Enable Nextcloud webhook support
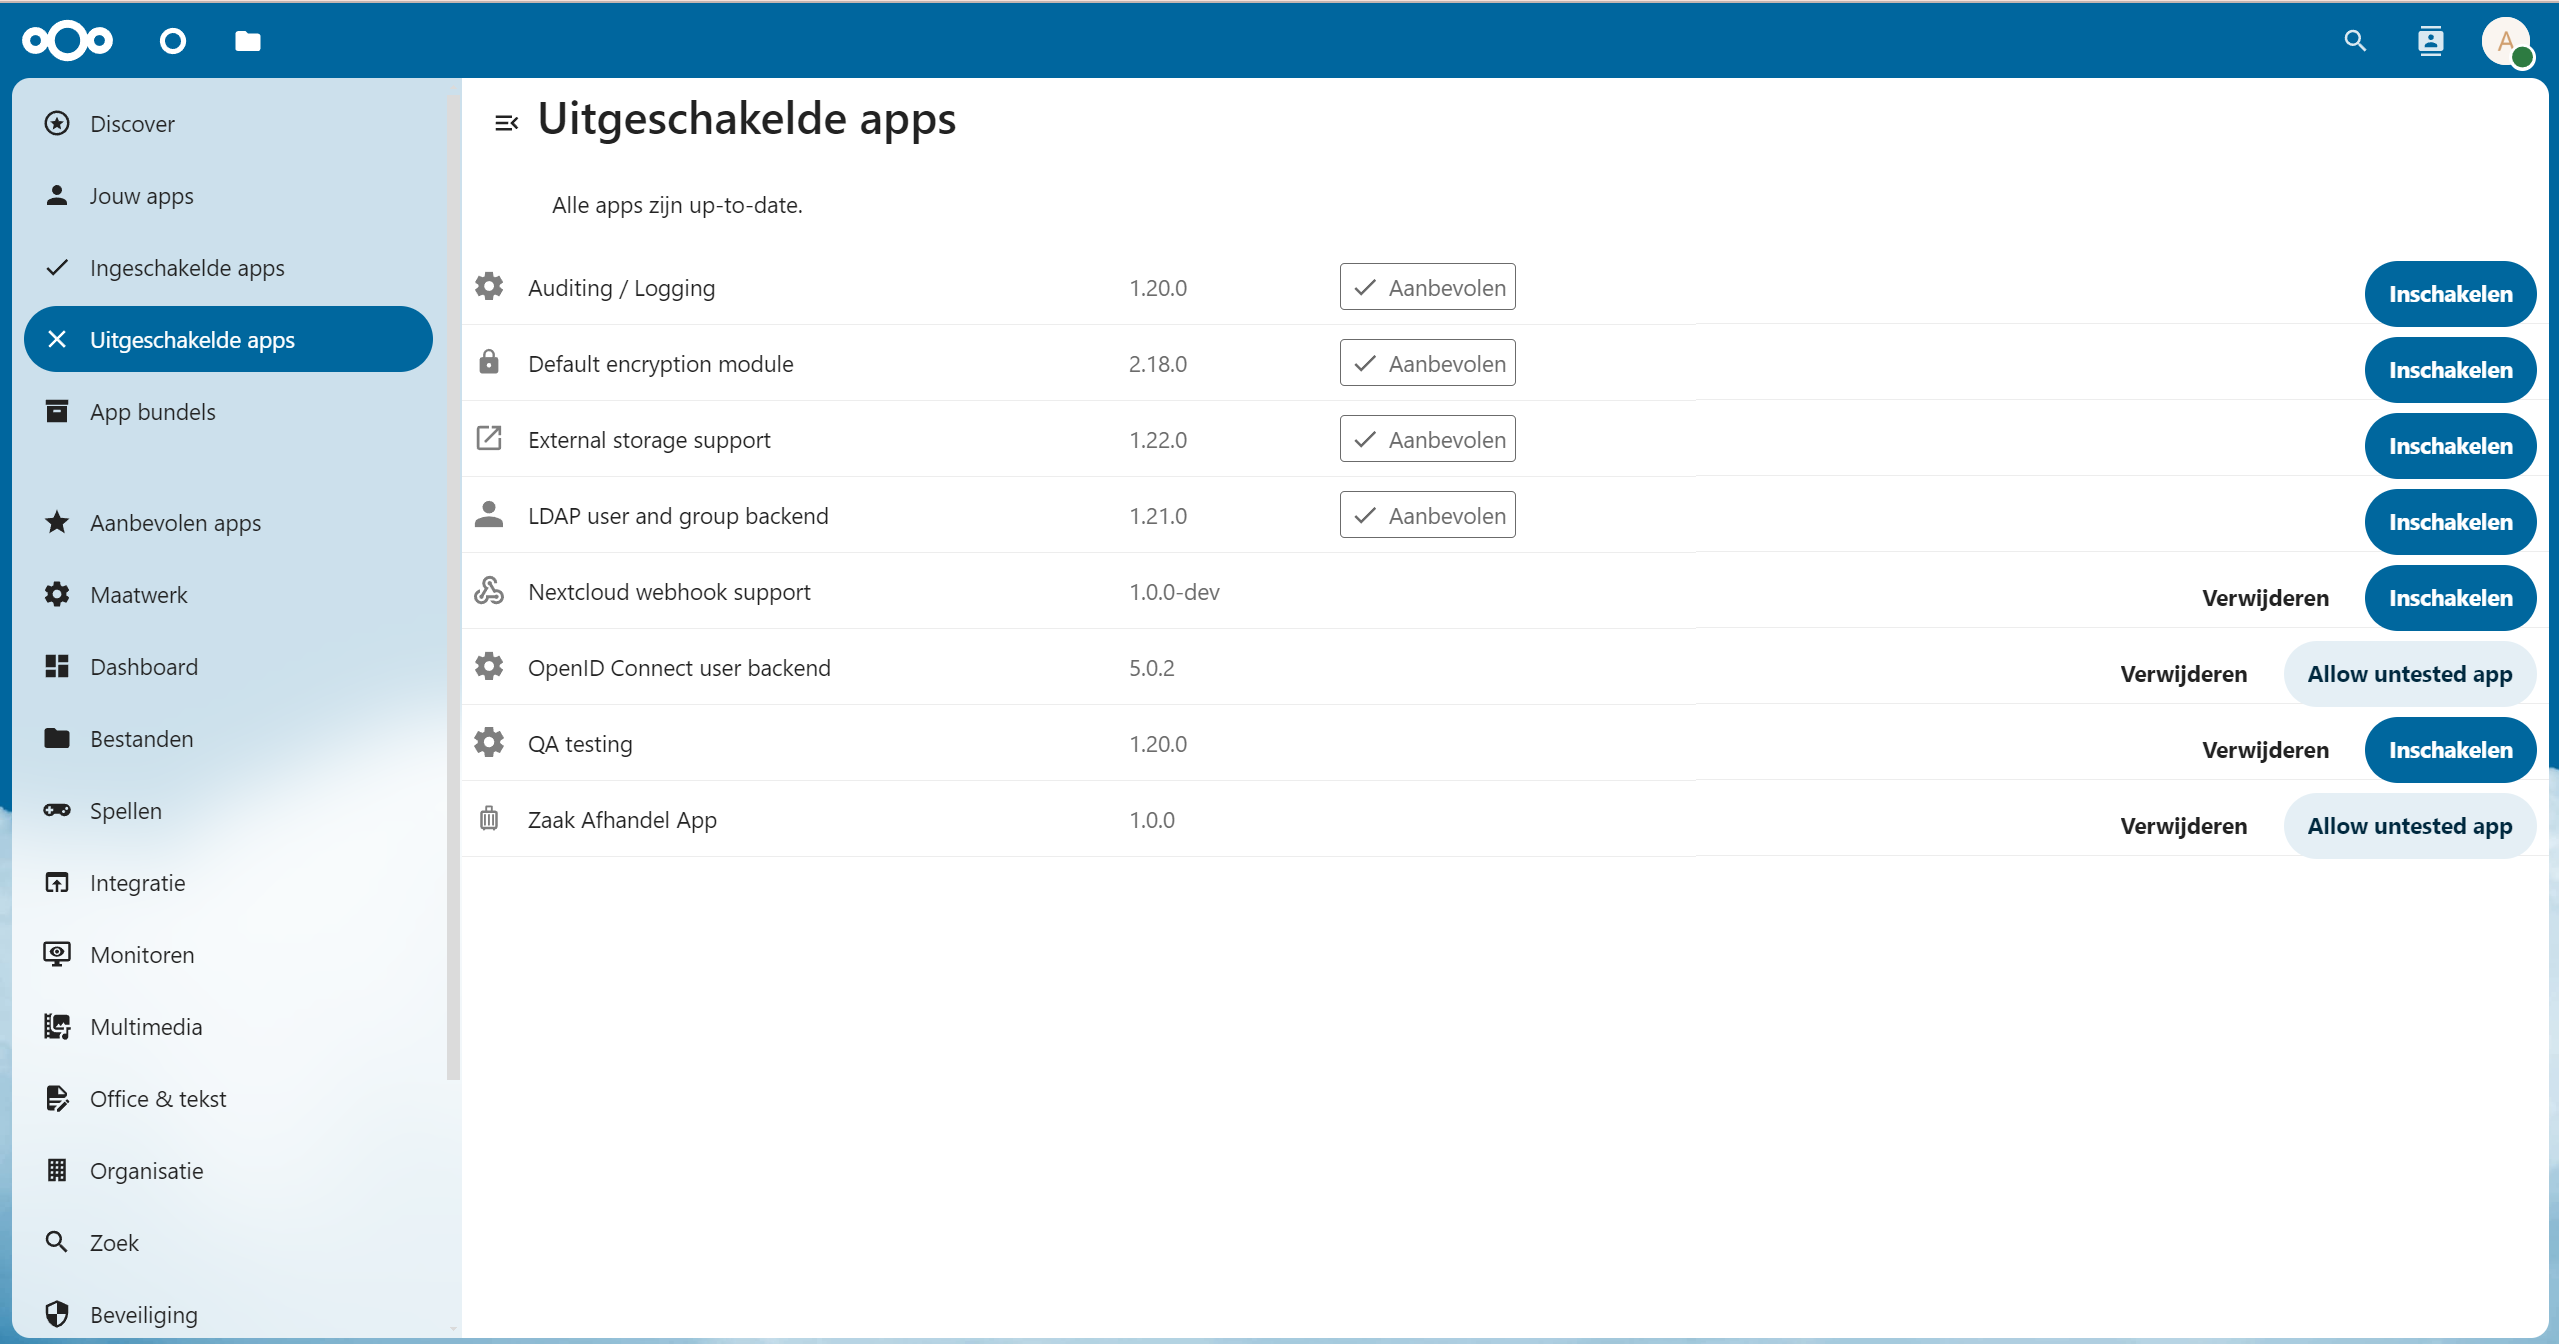Image resolution: width=2559 pixels, height=1344 pixels. (2450, 598)
